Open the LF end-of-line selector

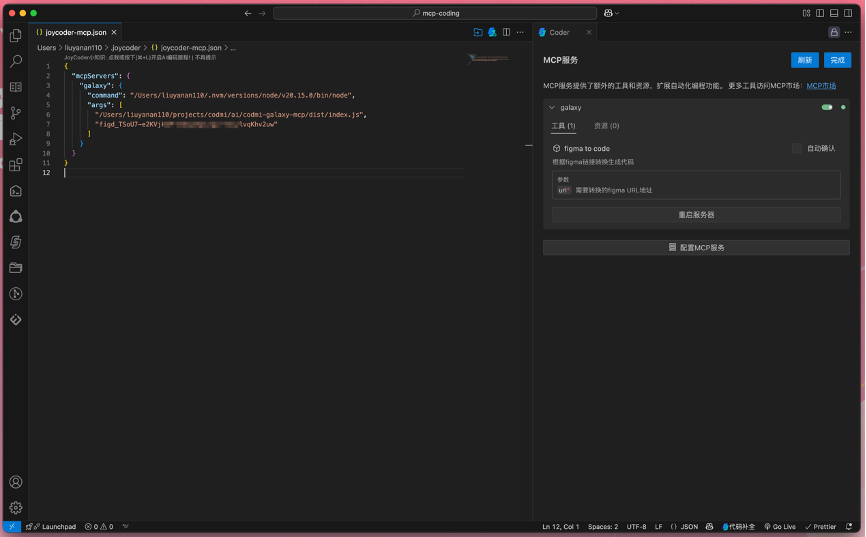(x=658, y=527)
